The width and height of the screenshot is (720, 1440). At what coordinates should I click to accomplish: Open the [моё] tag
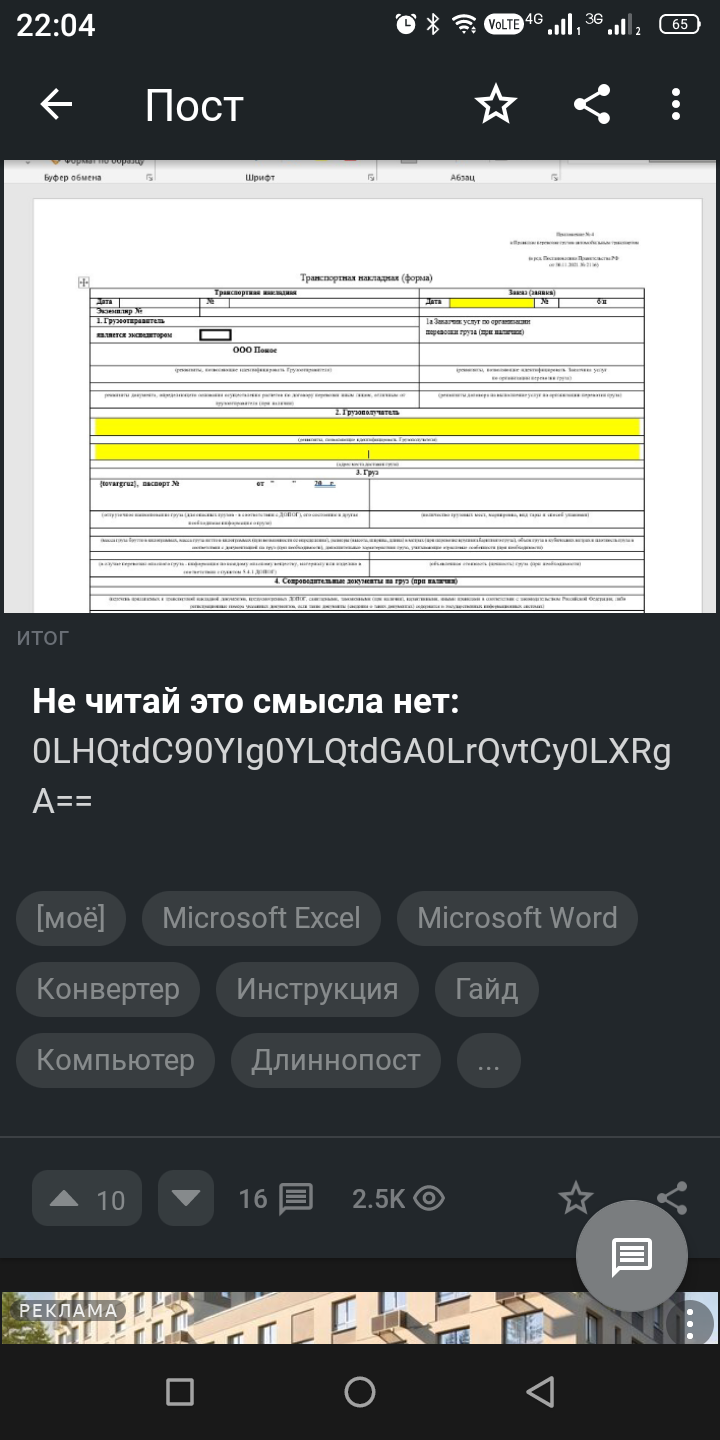[70, 918]
